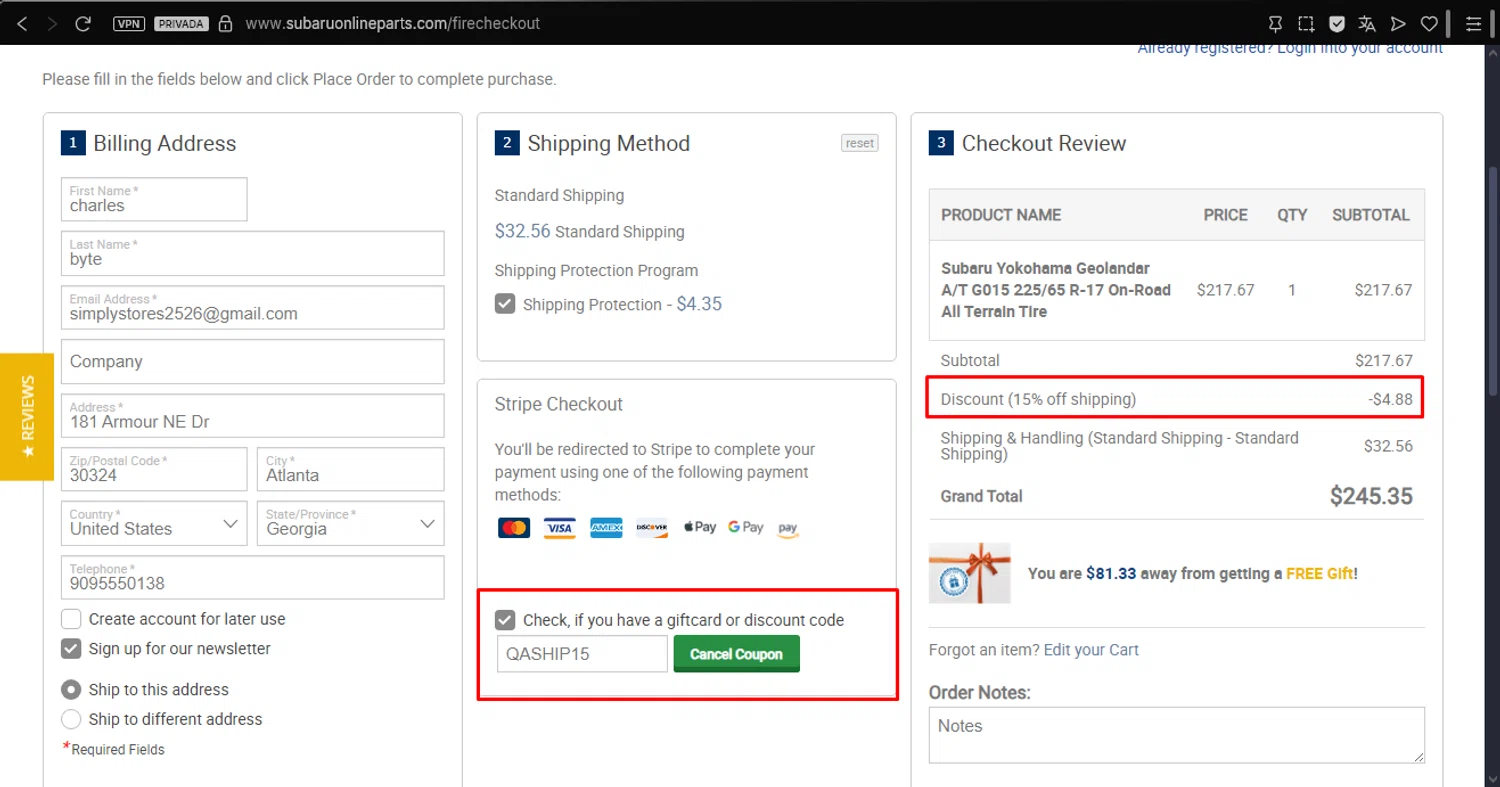Open the VPN badge in address bar
The image size is (1500, 787).
tap(129, 23)
